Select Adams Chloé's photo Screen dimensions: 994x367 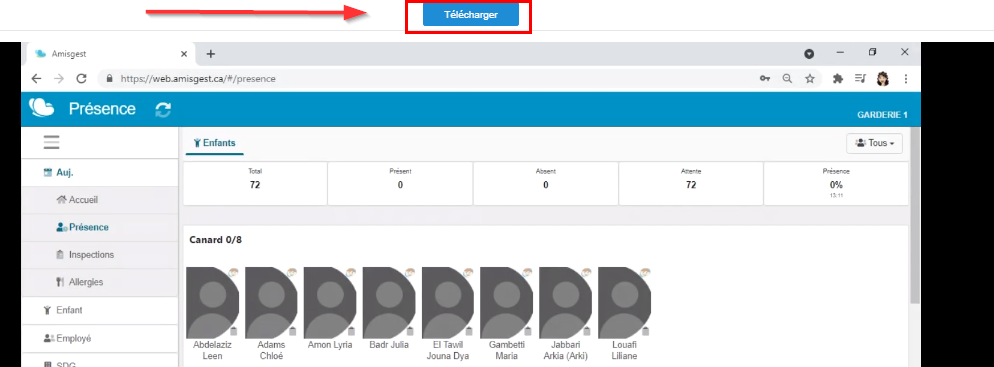coord(271,302)
